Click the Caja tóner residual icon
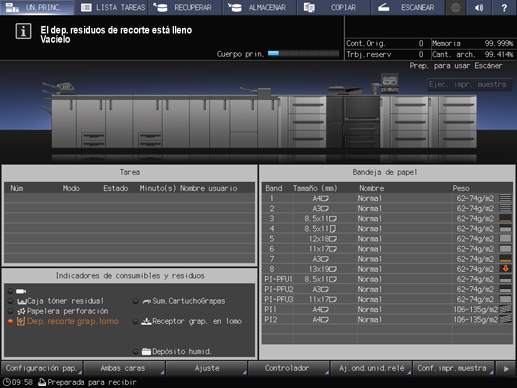This screenshot has width=517, height=388. pos(22,301)
